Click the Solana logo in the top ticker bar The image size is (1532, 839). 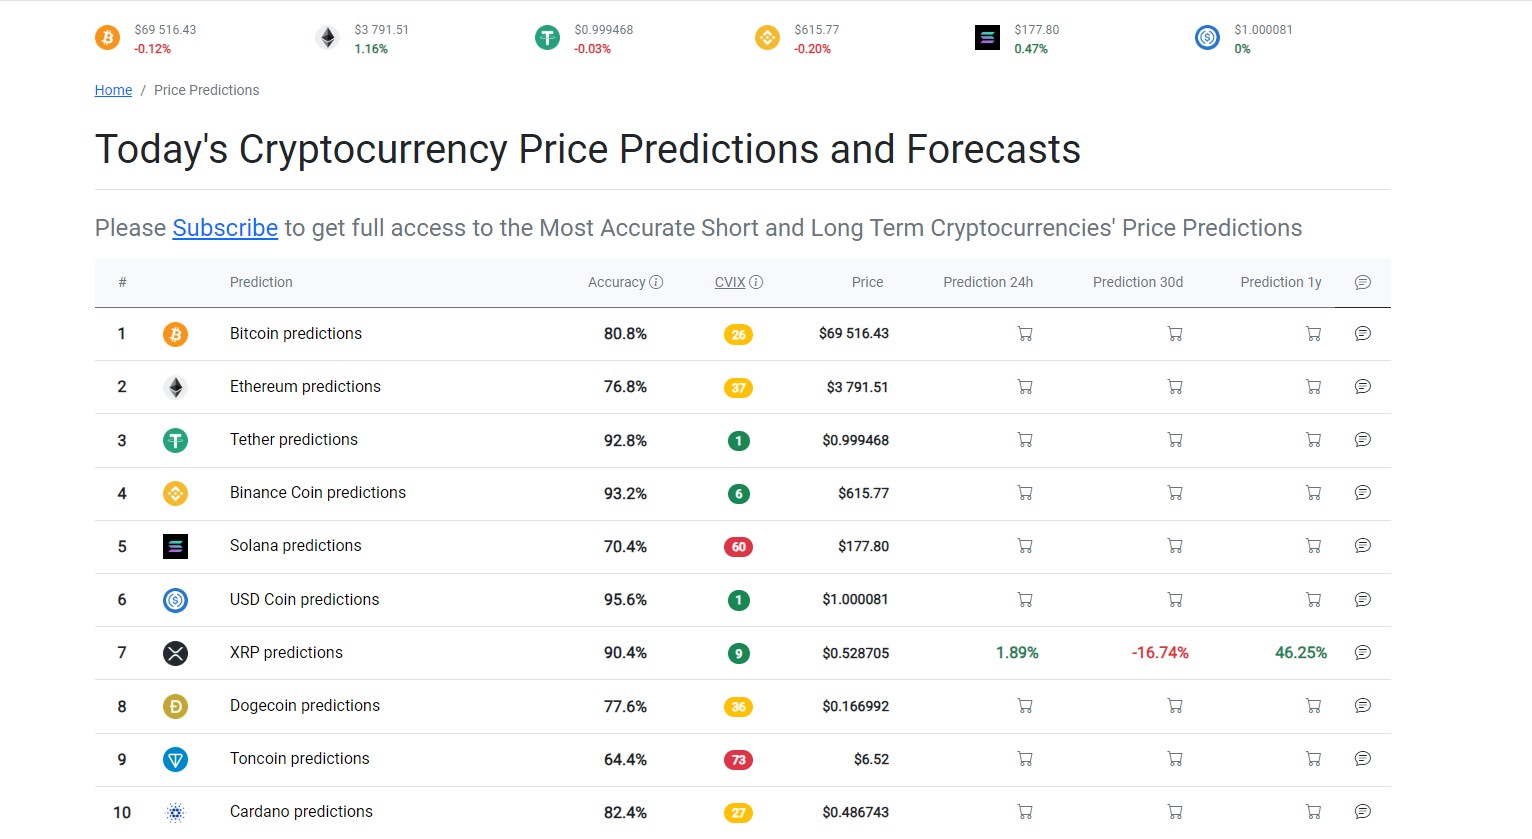coord(987,37)
